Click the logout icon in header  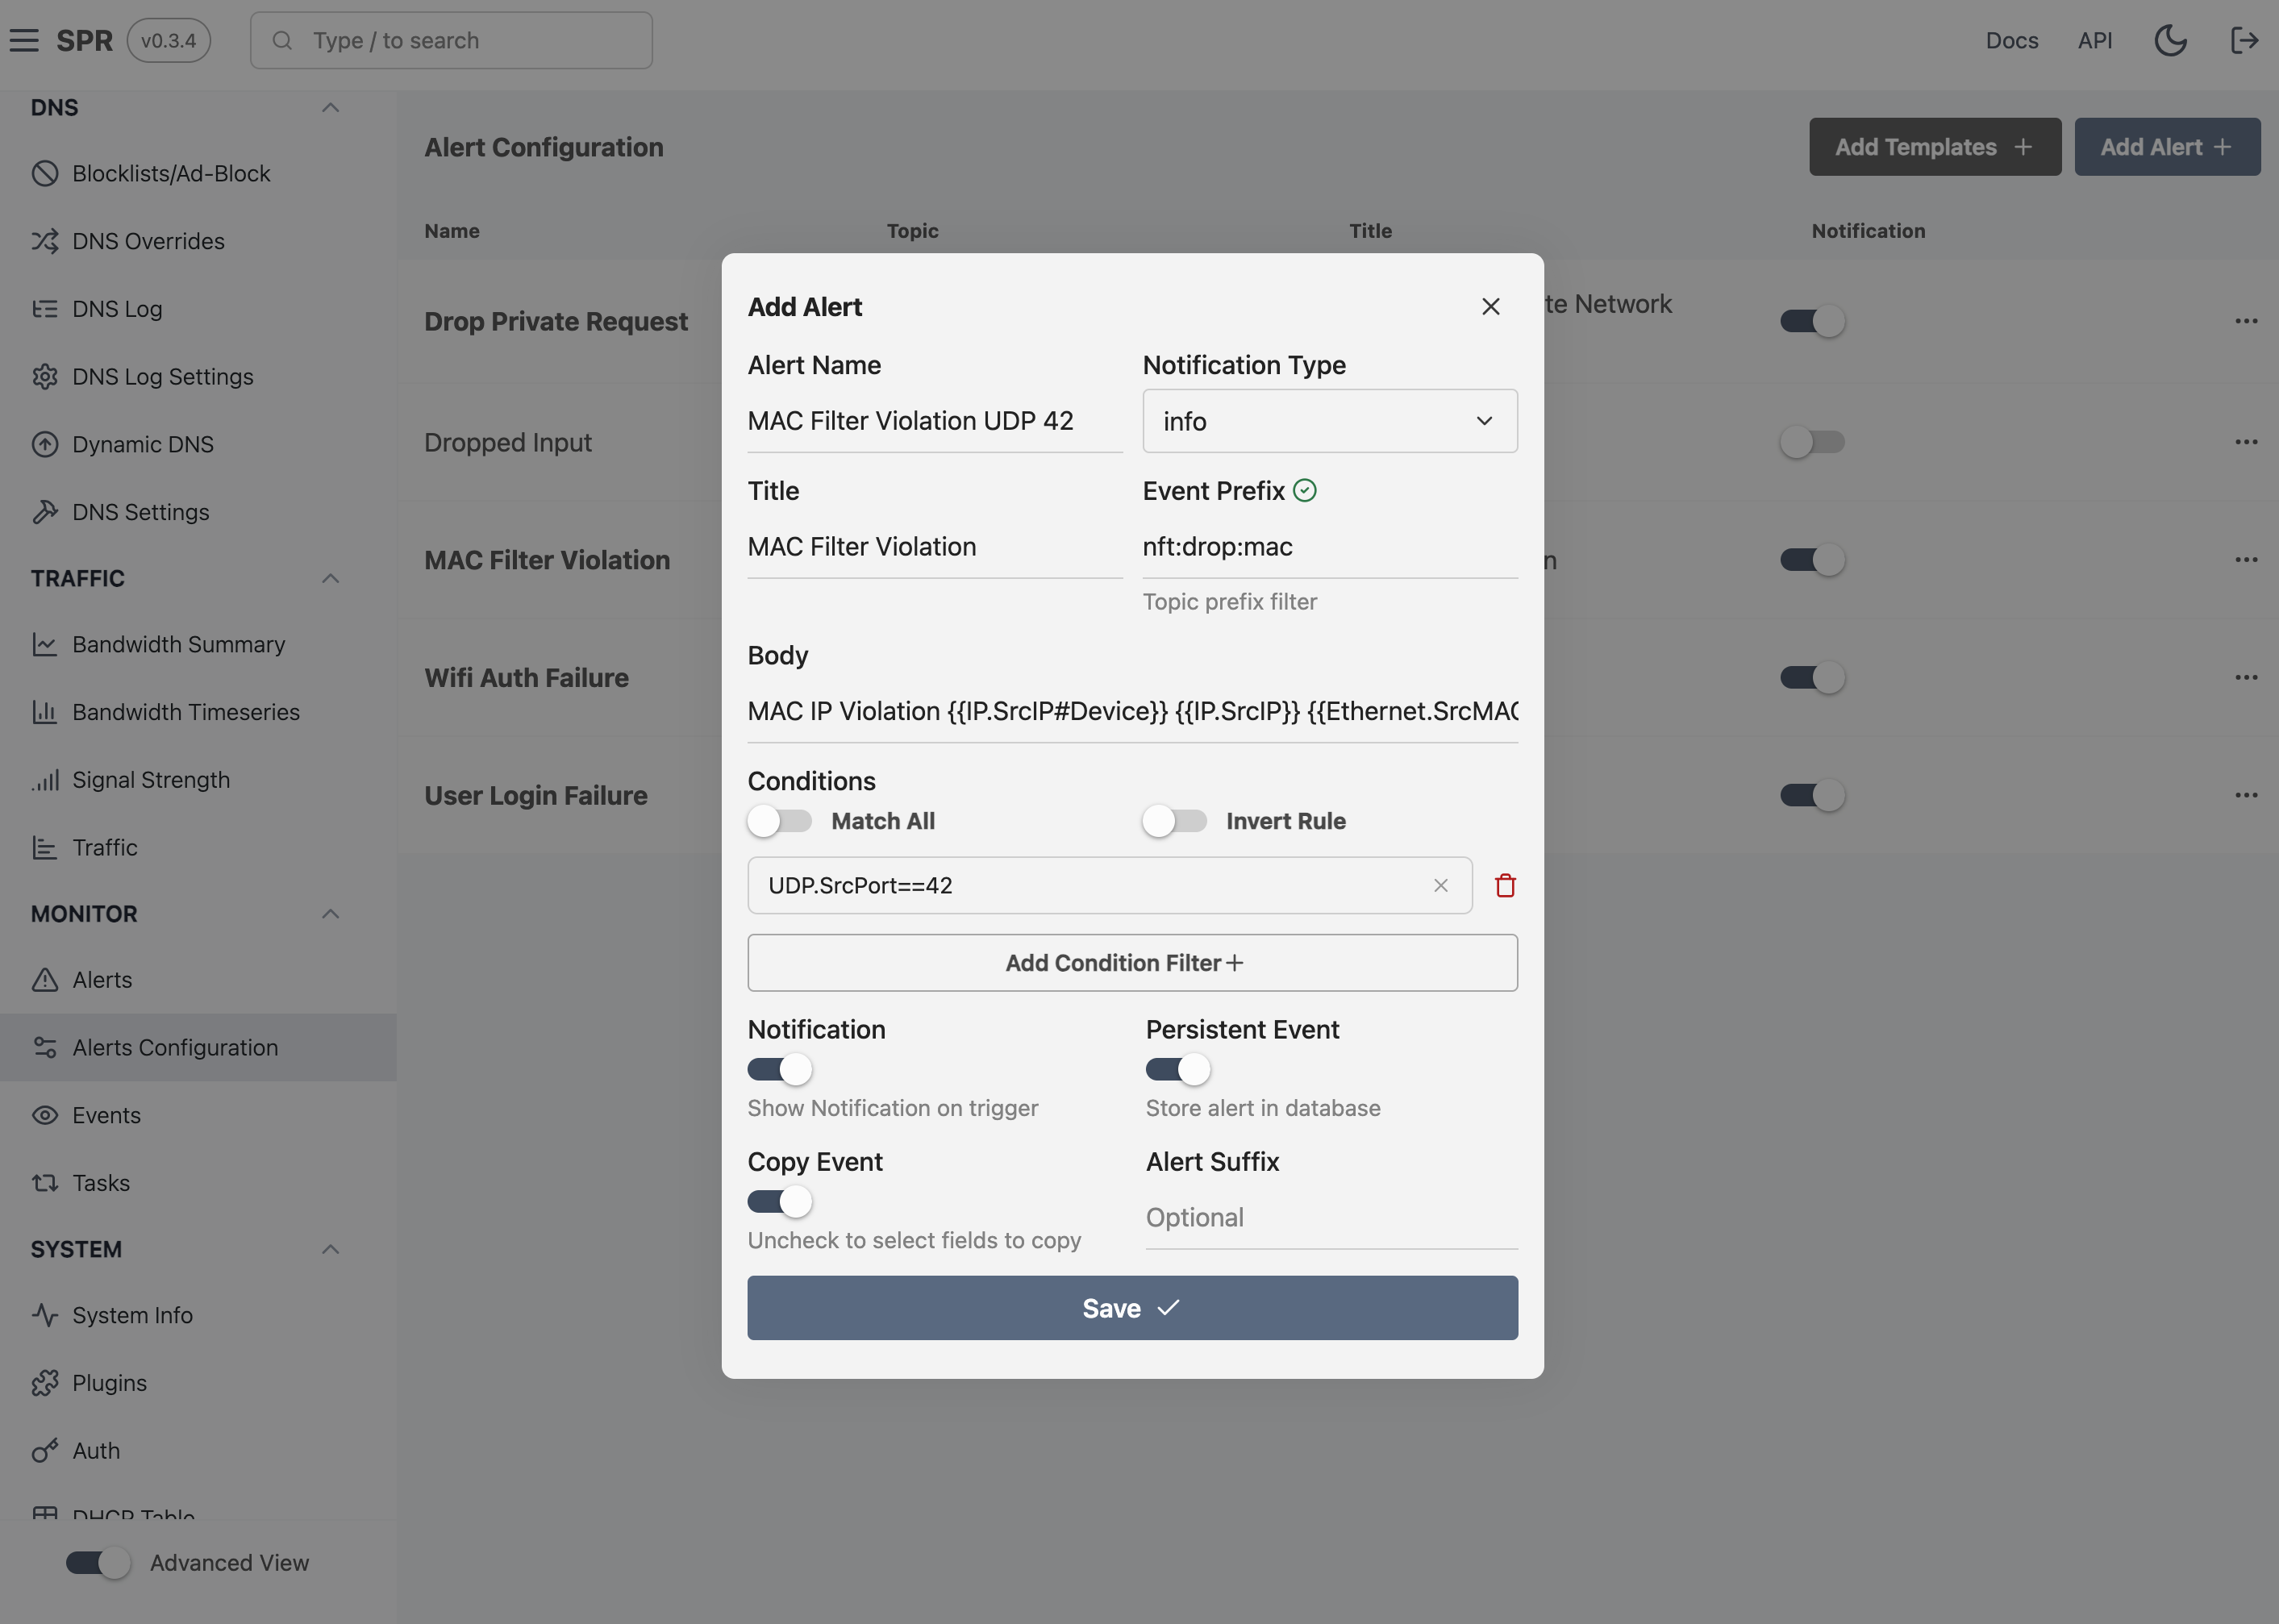pyautogui.click(x=2244, y=40)
